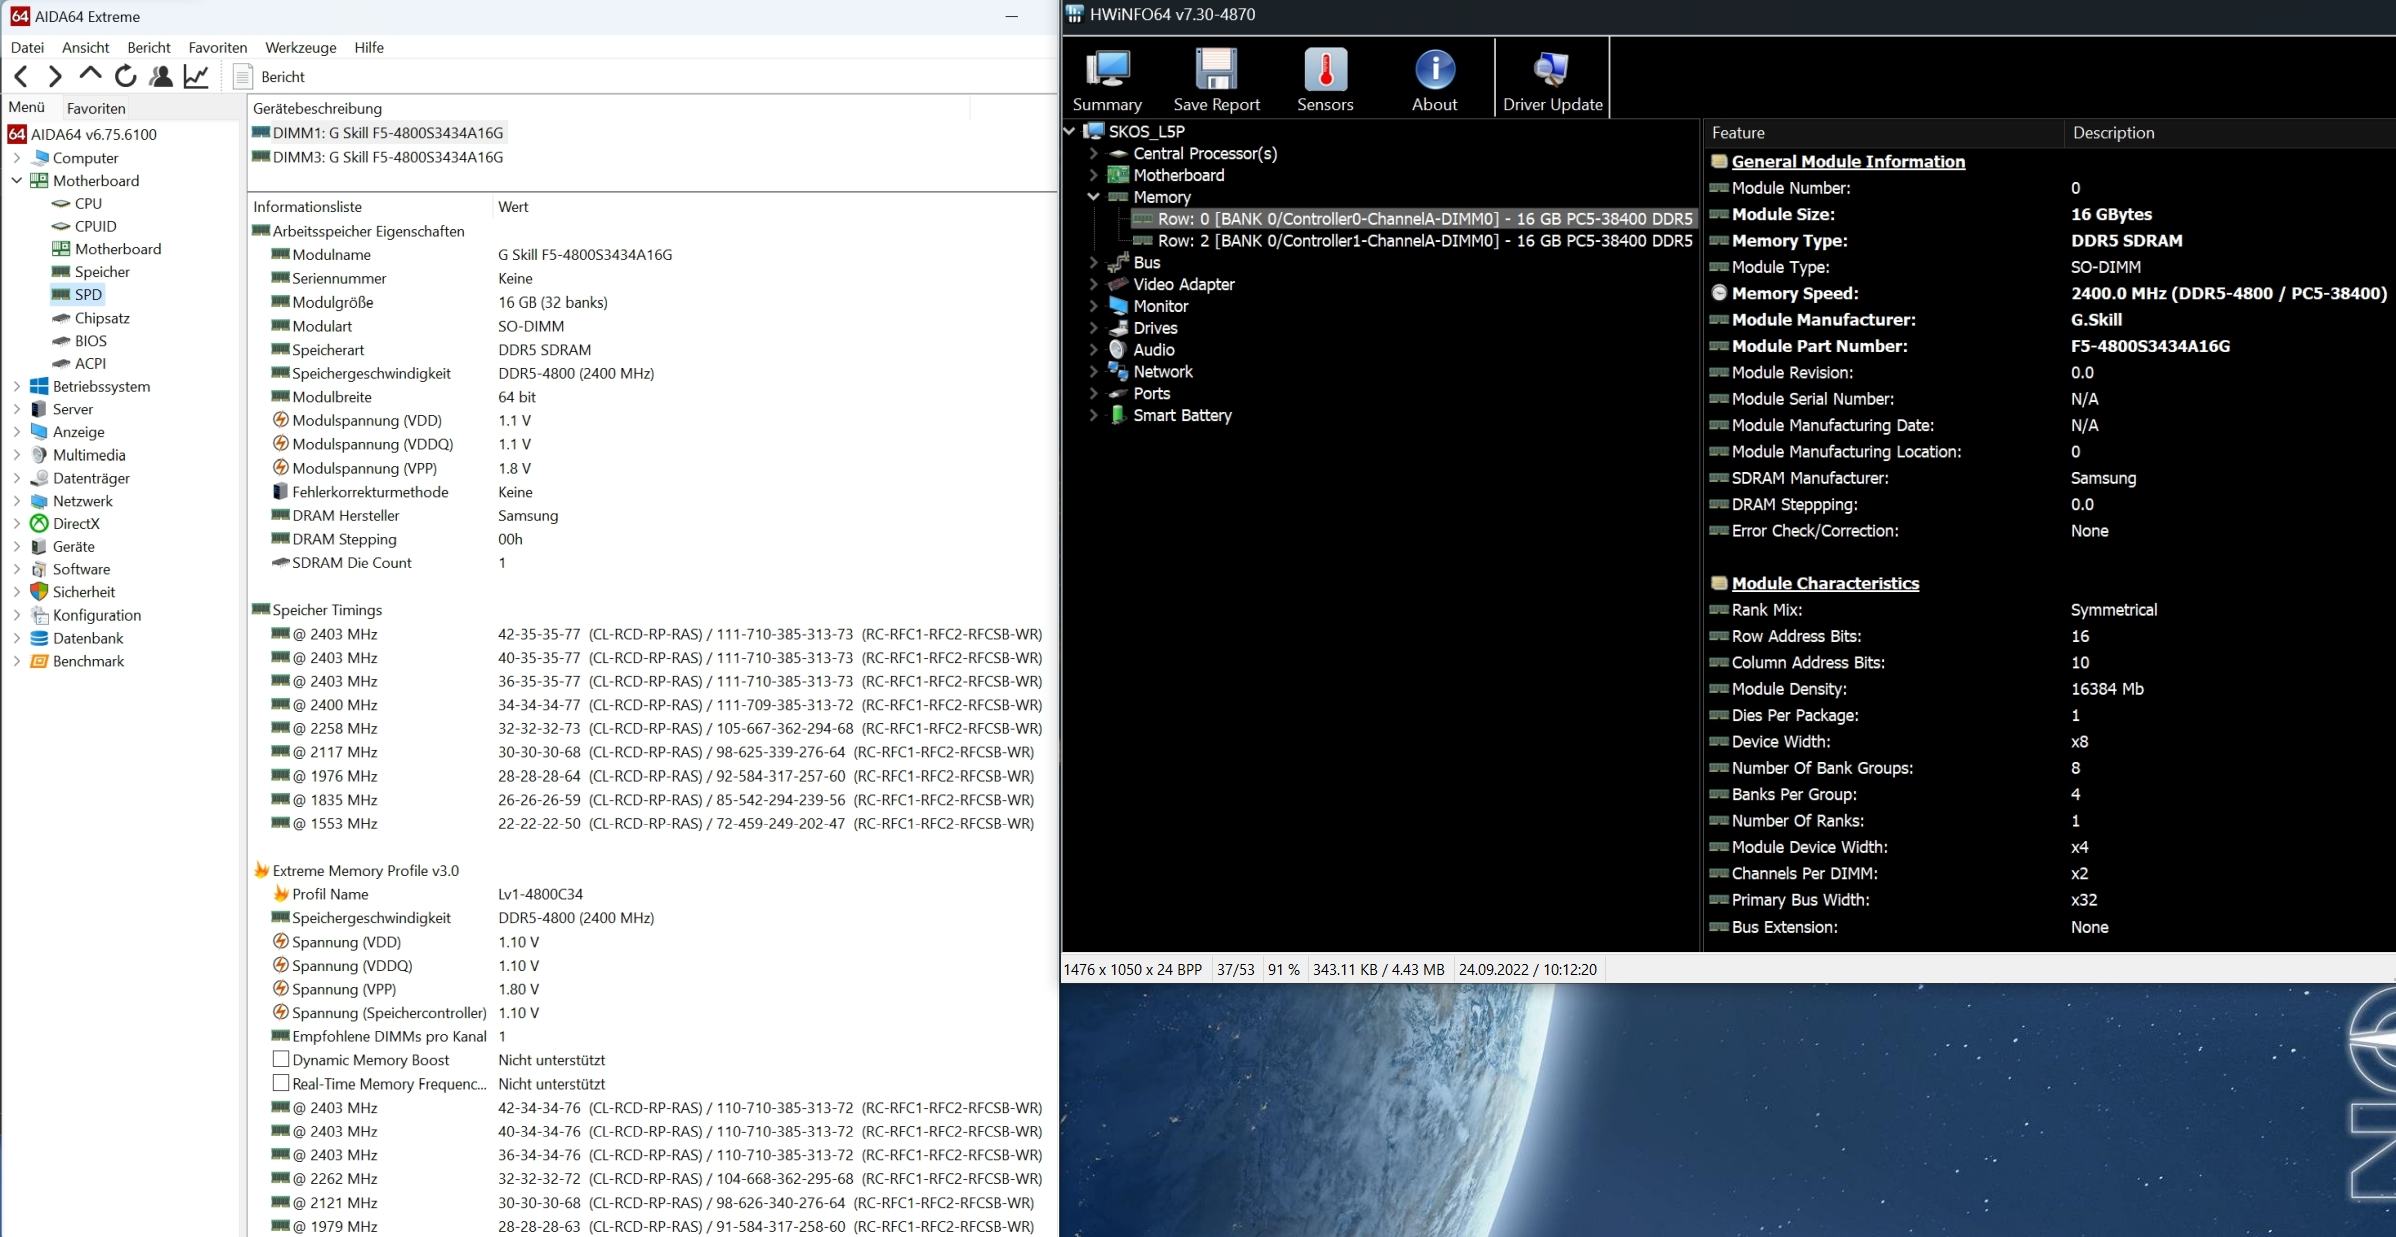The width and height of the screenshot is (2396, 1237).
Task: Open the Favoriten menu in the menu bar
Action: tap(217, 47)
